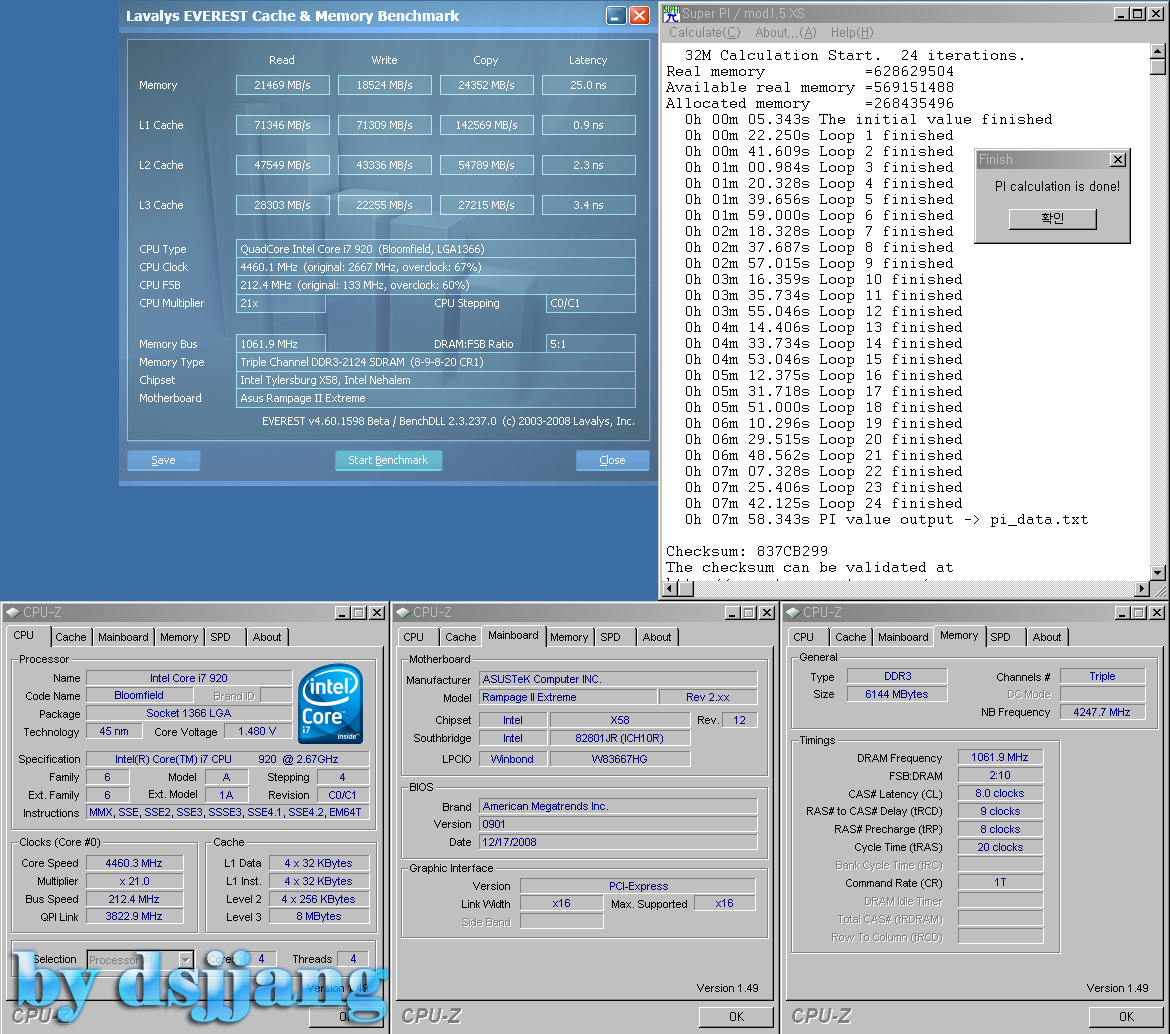The width and height of the screenshot is (1170, 1034).
Task: Click OK in the middle CPU-Z window
Action: coord(736,1016)
